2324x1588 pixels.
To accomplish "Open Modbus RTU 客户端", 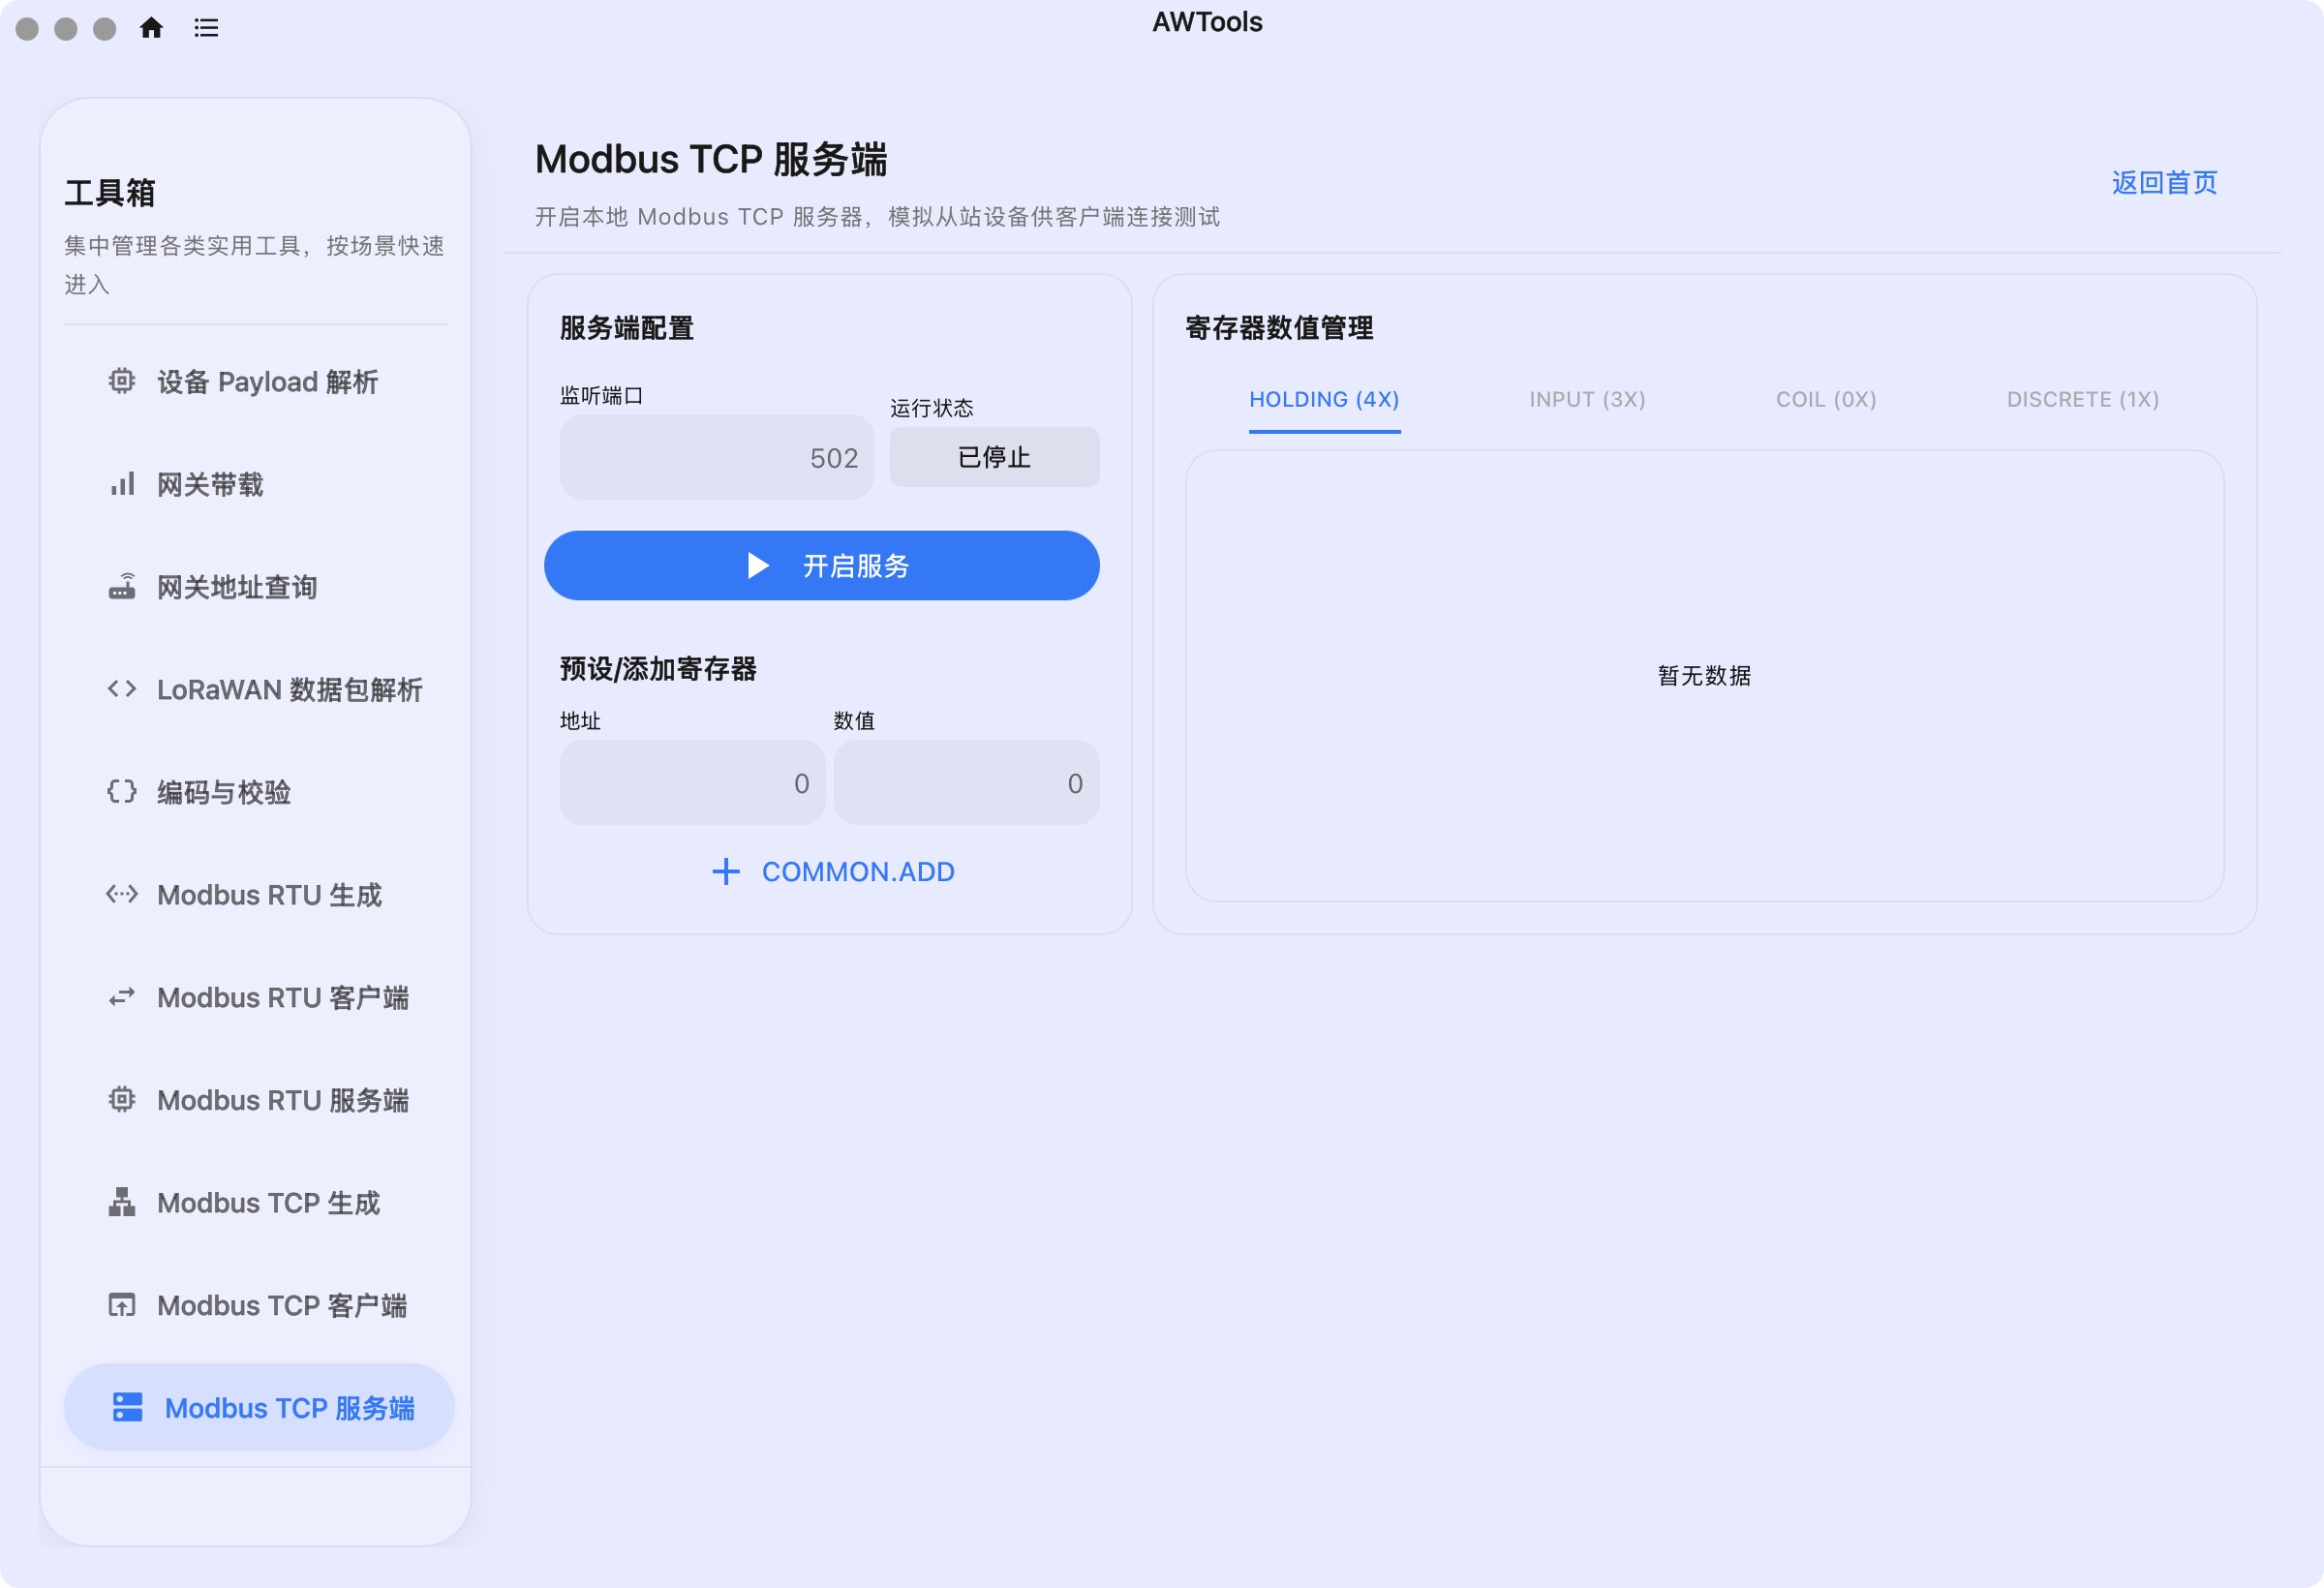I will pos(259,998).
